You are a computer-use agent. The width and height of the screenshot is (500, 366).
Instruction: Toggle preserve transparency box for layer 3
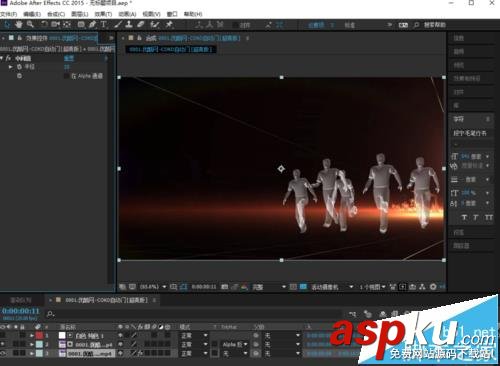(x=215, y=353)
